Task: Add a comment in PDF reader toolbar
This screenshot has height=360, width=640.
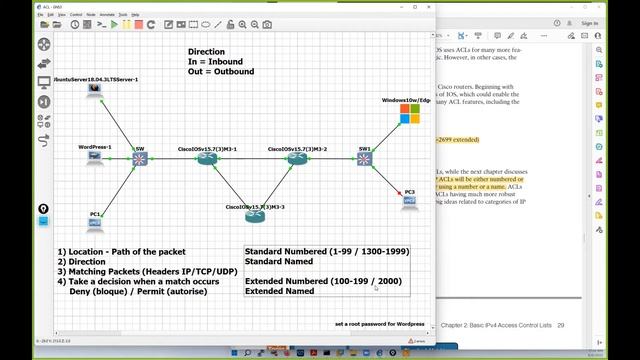Action: click(497, 36)
